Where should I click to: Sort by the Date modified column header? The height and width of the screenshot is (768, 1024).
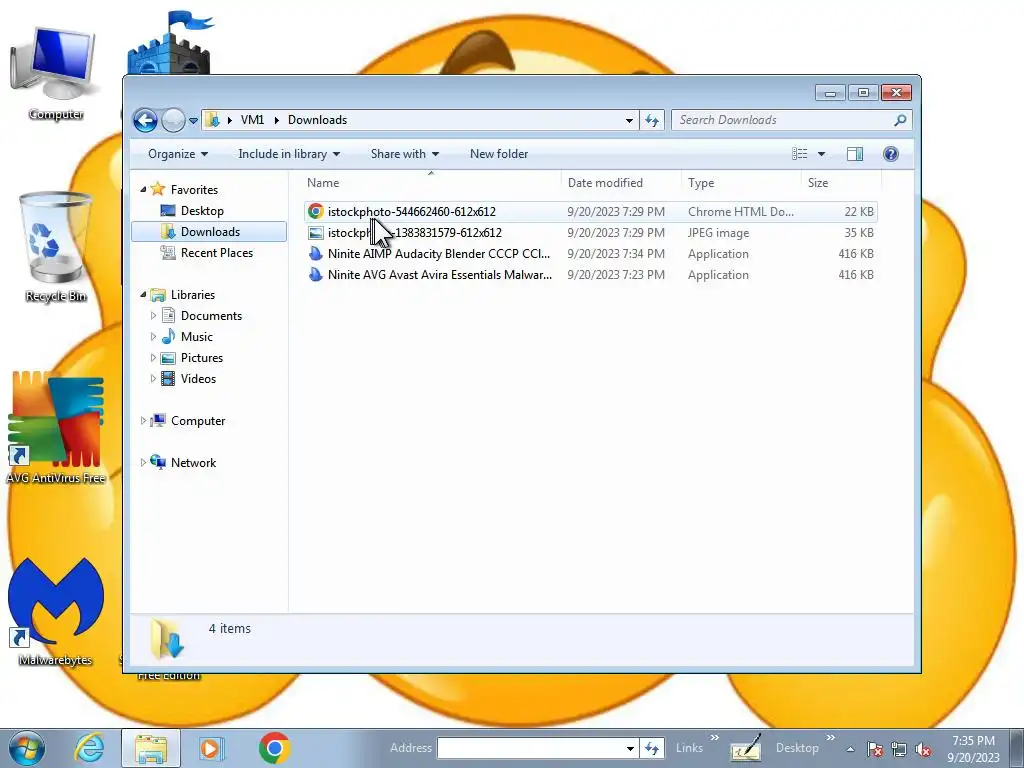click(621, 183)
